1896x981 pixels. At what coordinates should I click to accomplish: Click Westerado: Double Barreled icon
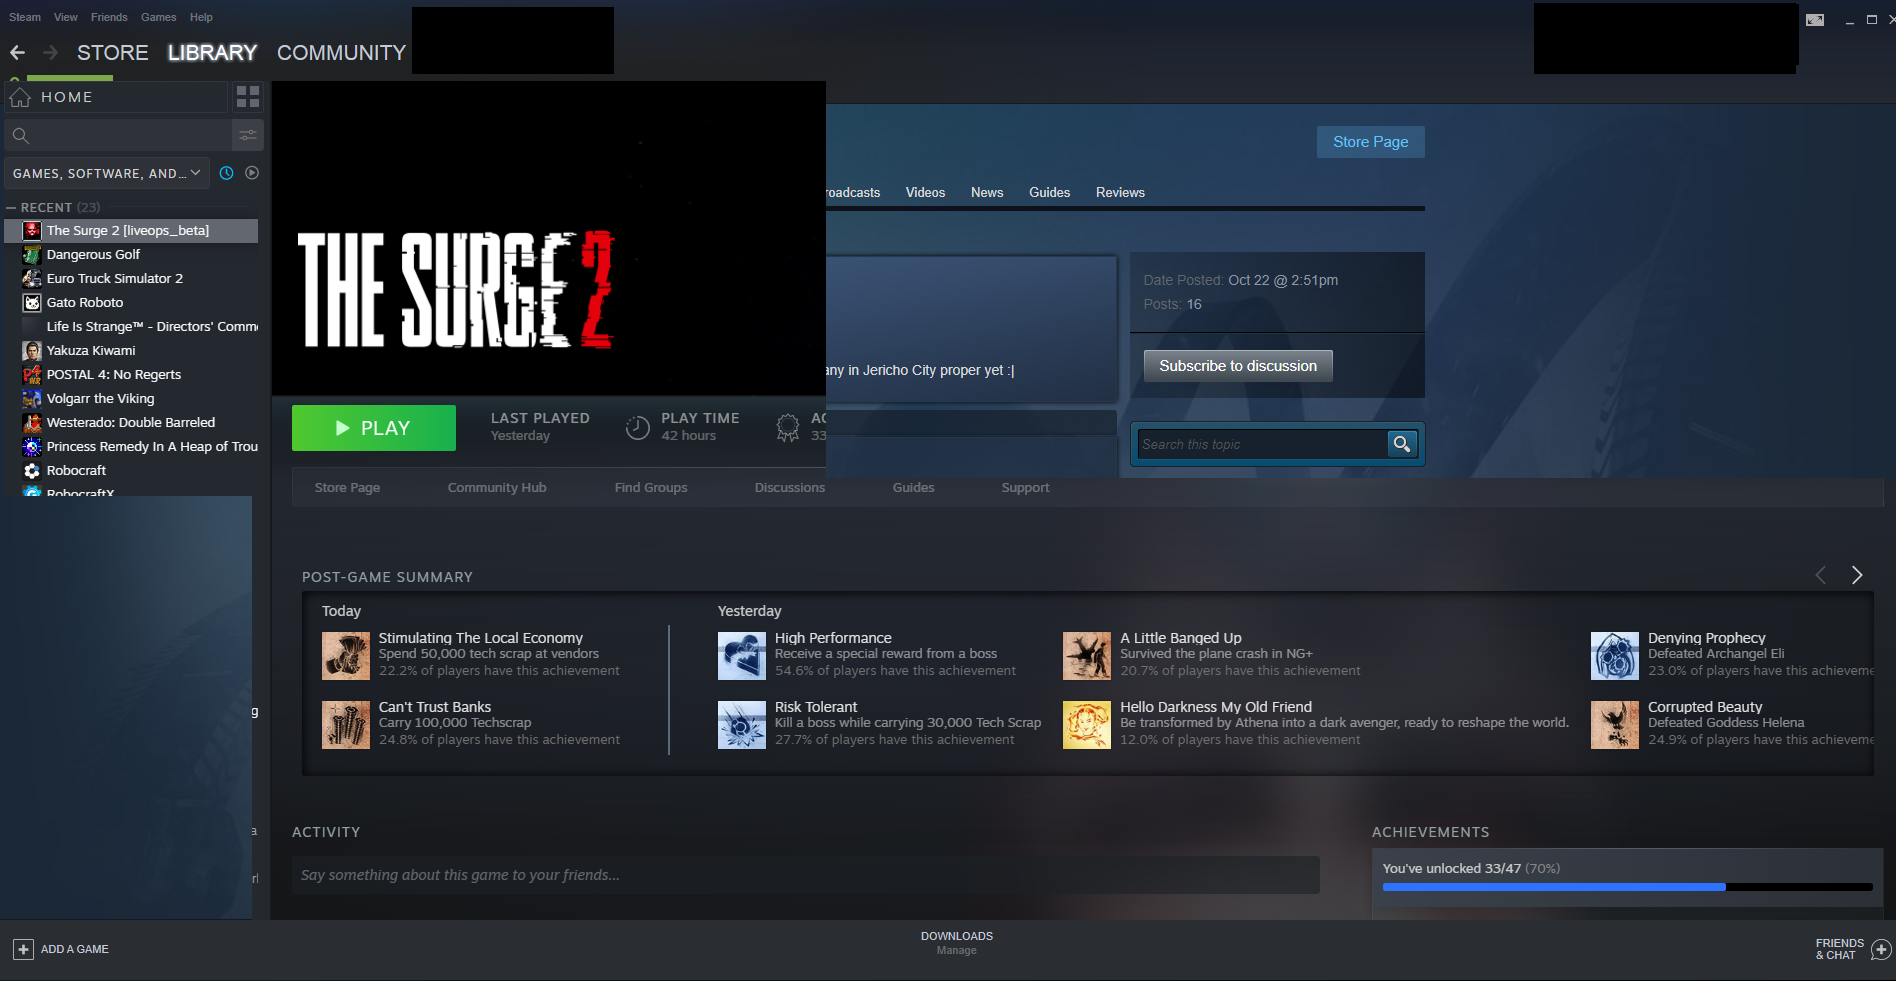pos(32,423)
